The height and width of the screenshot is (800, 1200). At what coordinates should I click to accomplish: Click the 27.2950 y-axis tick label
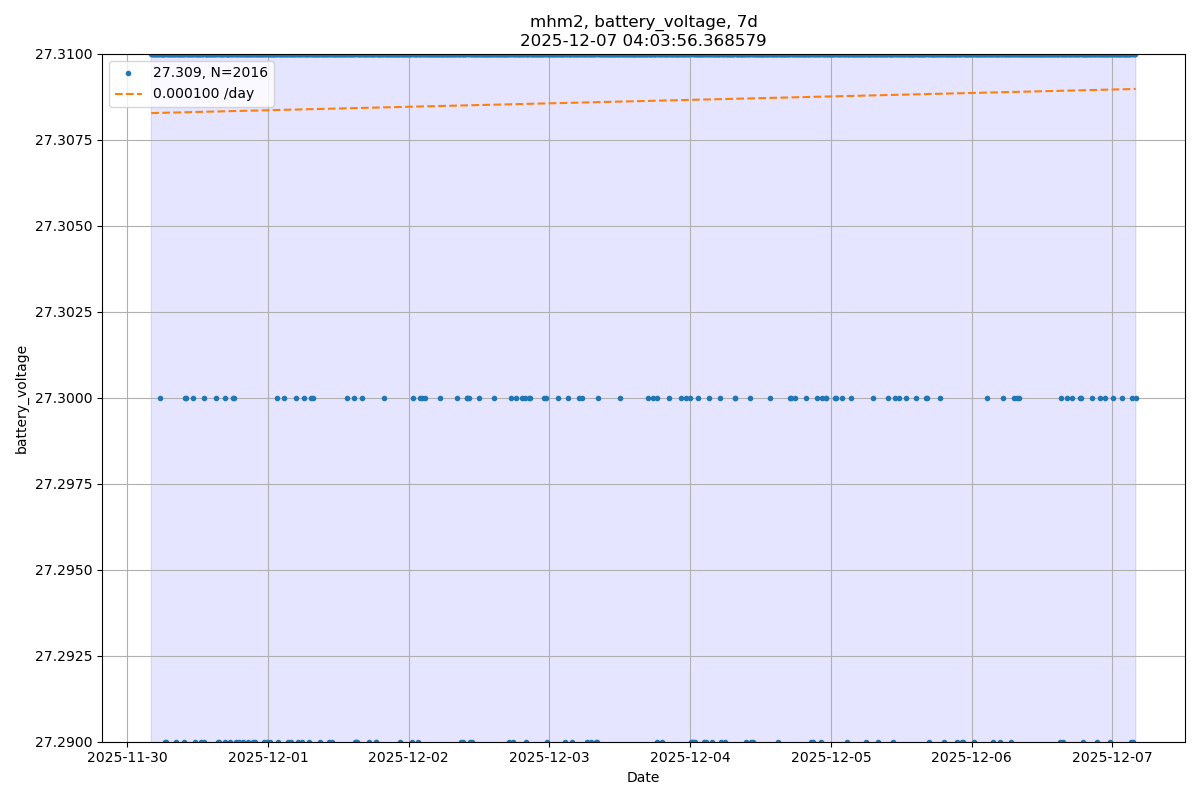pyautogui.click(x=63, y=570)
